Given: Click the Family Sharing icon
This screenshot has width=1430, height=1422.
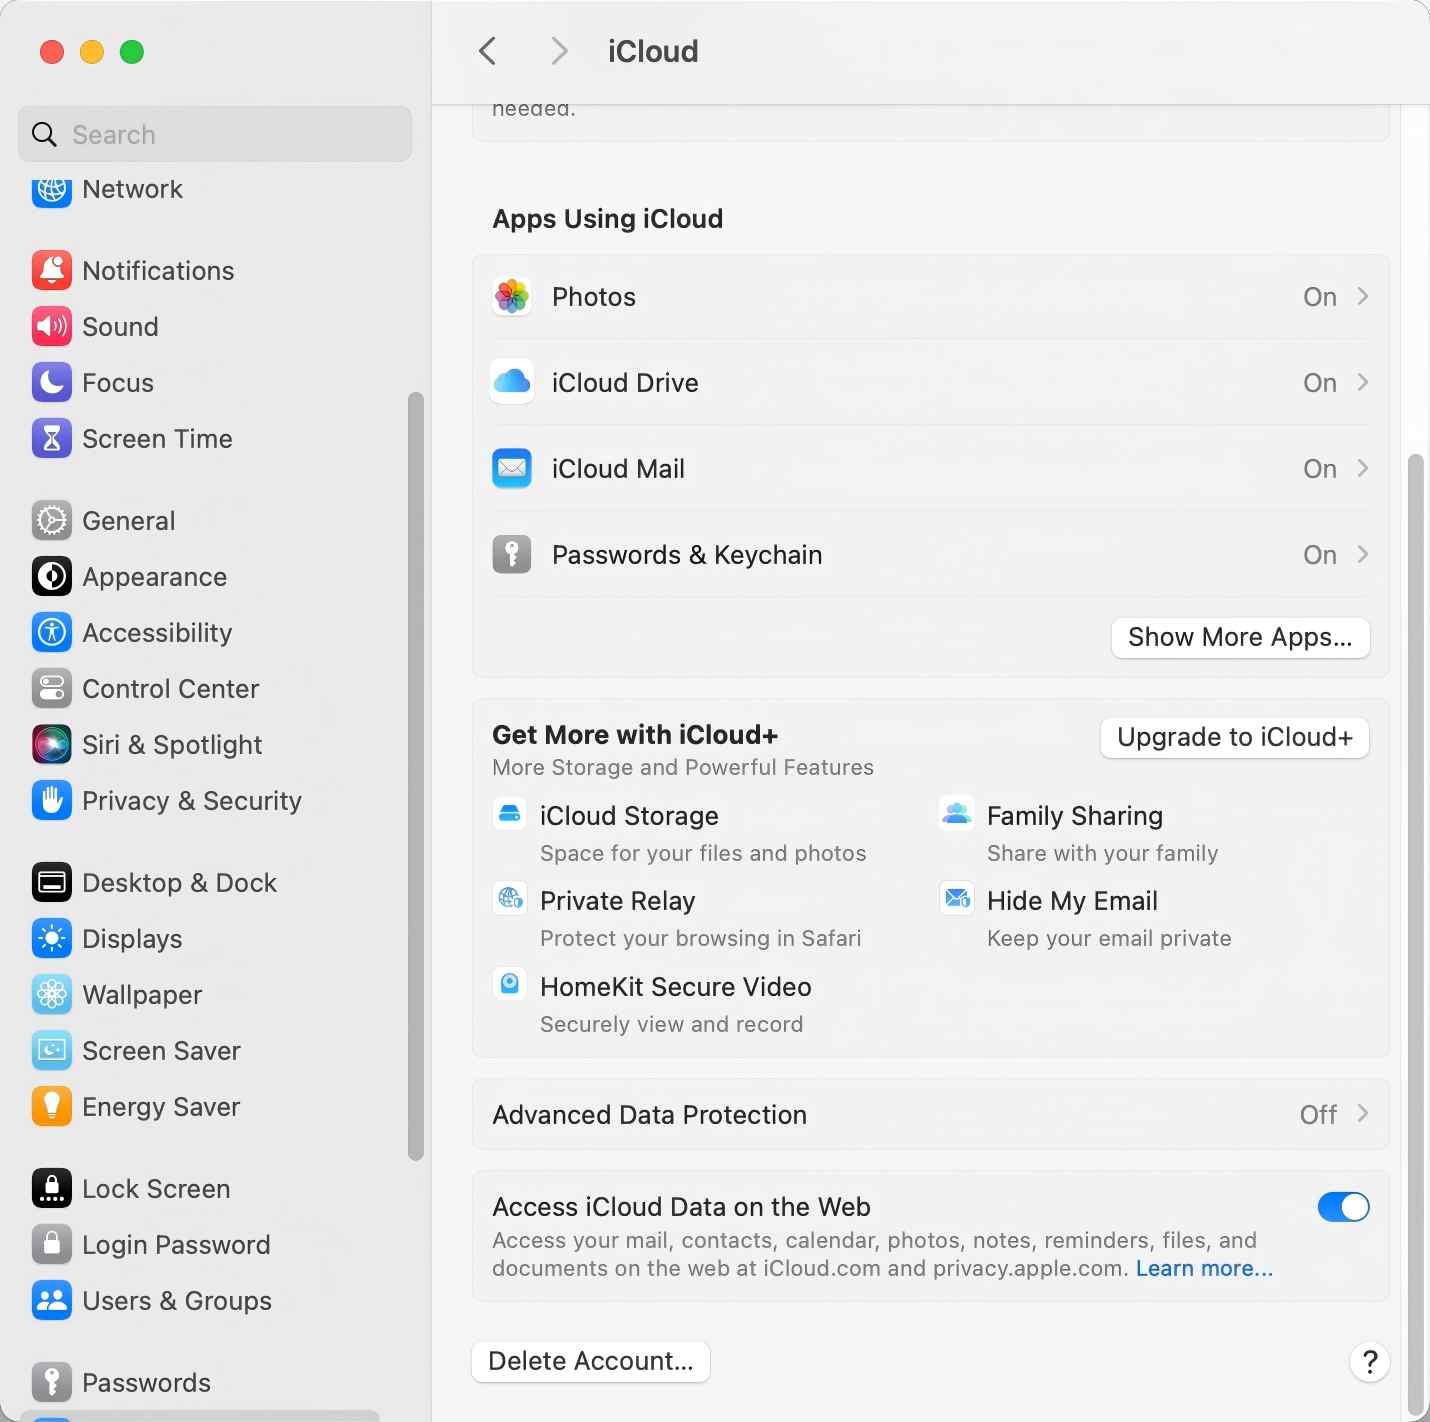Looking at the screenshot, I should [957, 814].
